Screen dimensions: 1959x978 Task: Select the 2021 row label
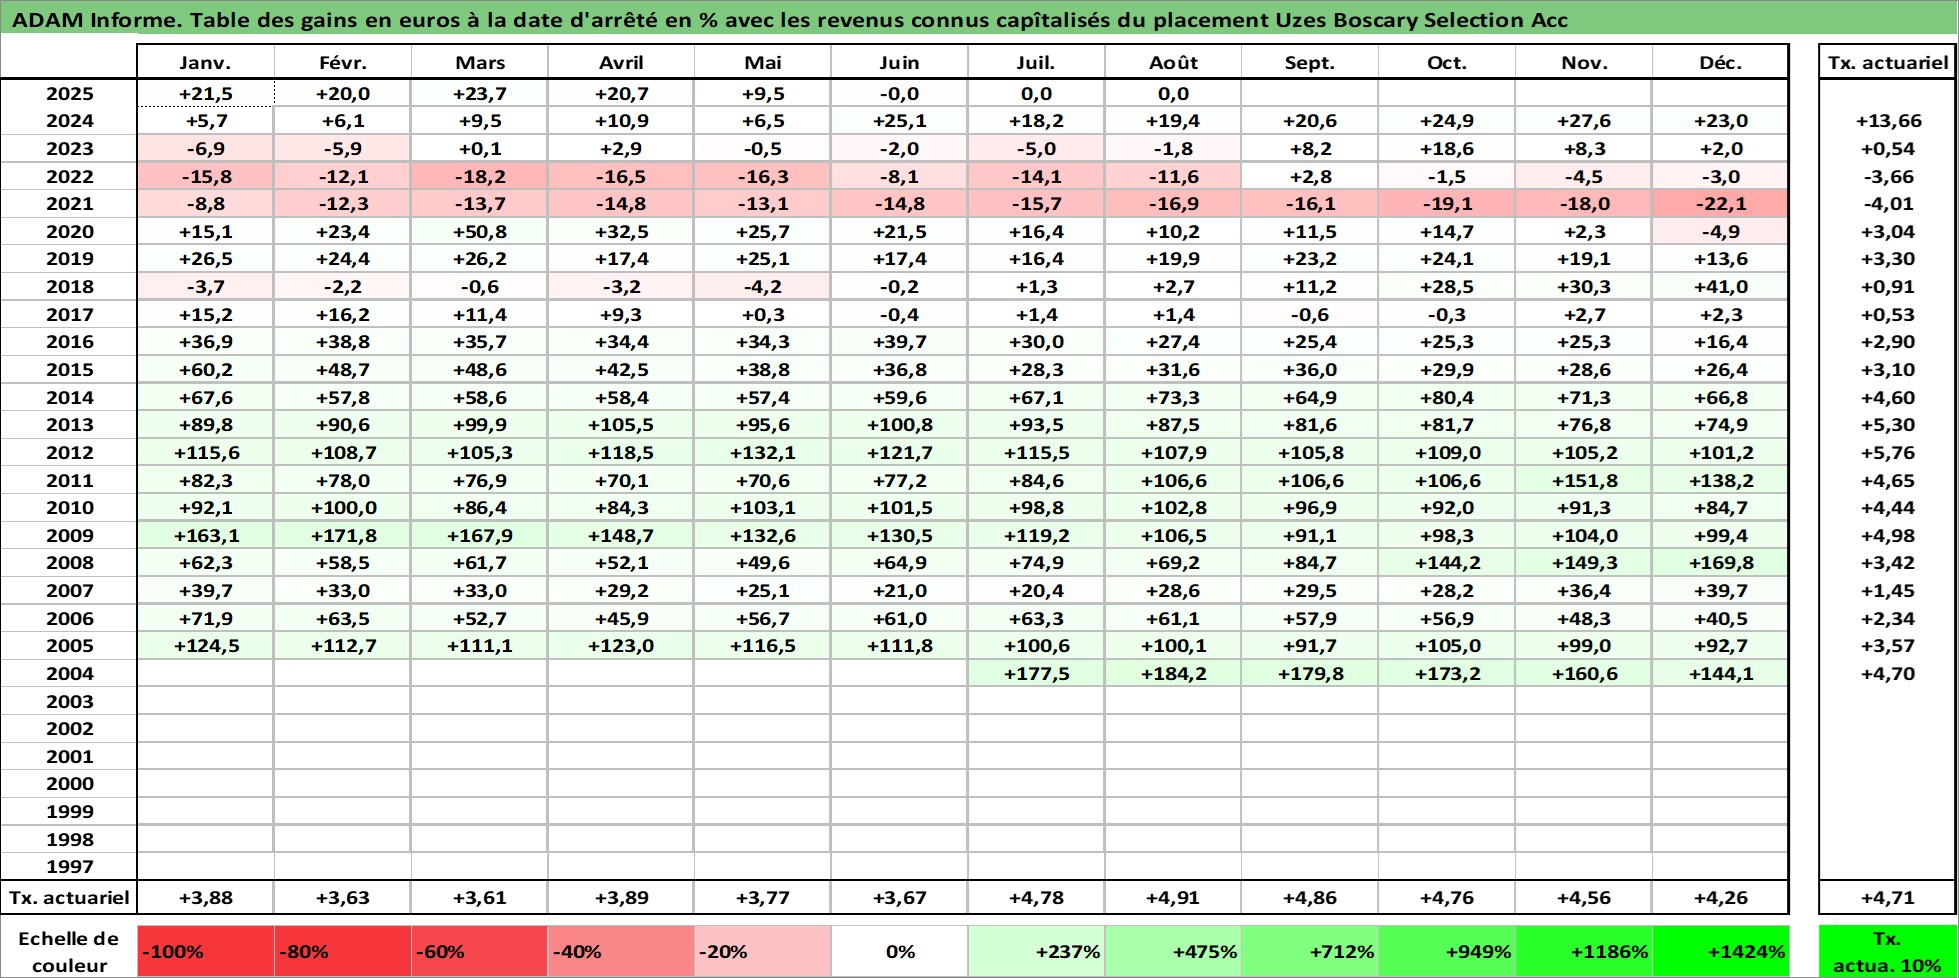(69, 203)
